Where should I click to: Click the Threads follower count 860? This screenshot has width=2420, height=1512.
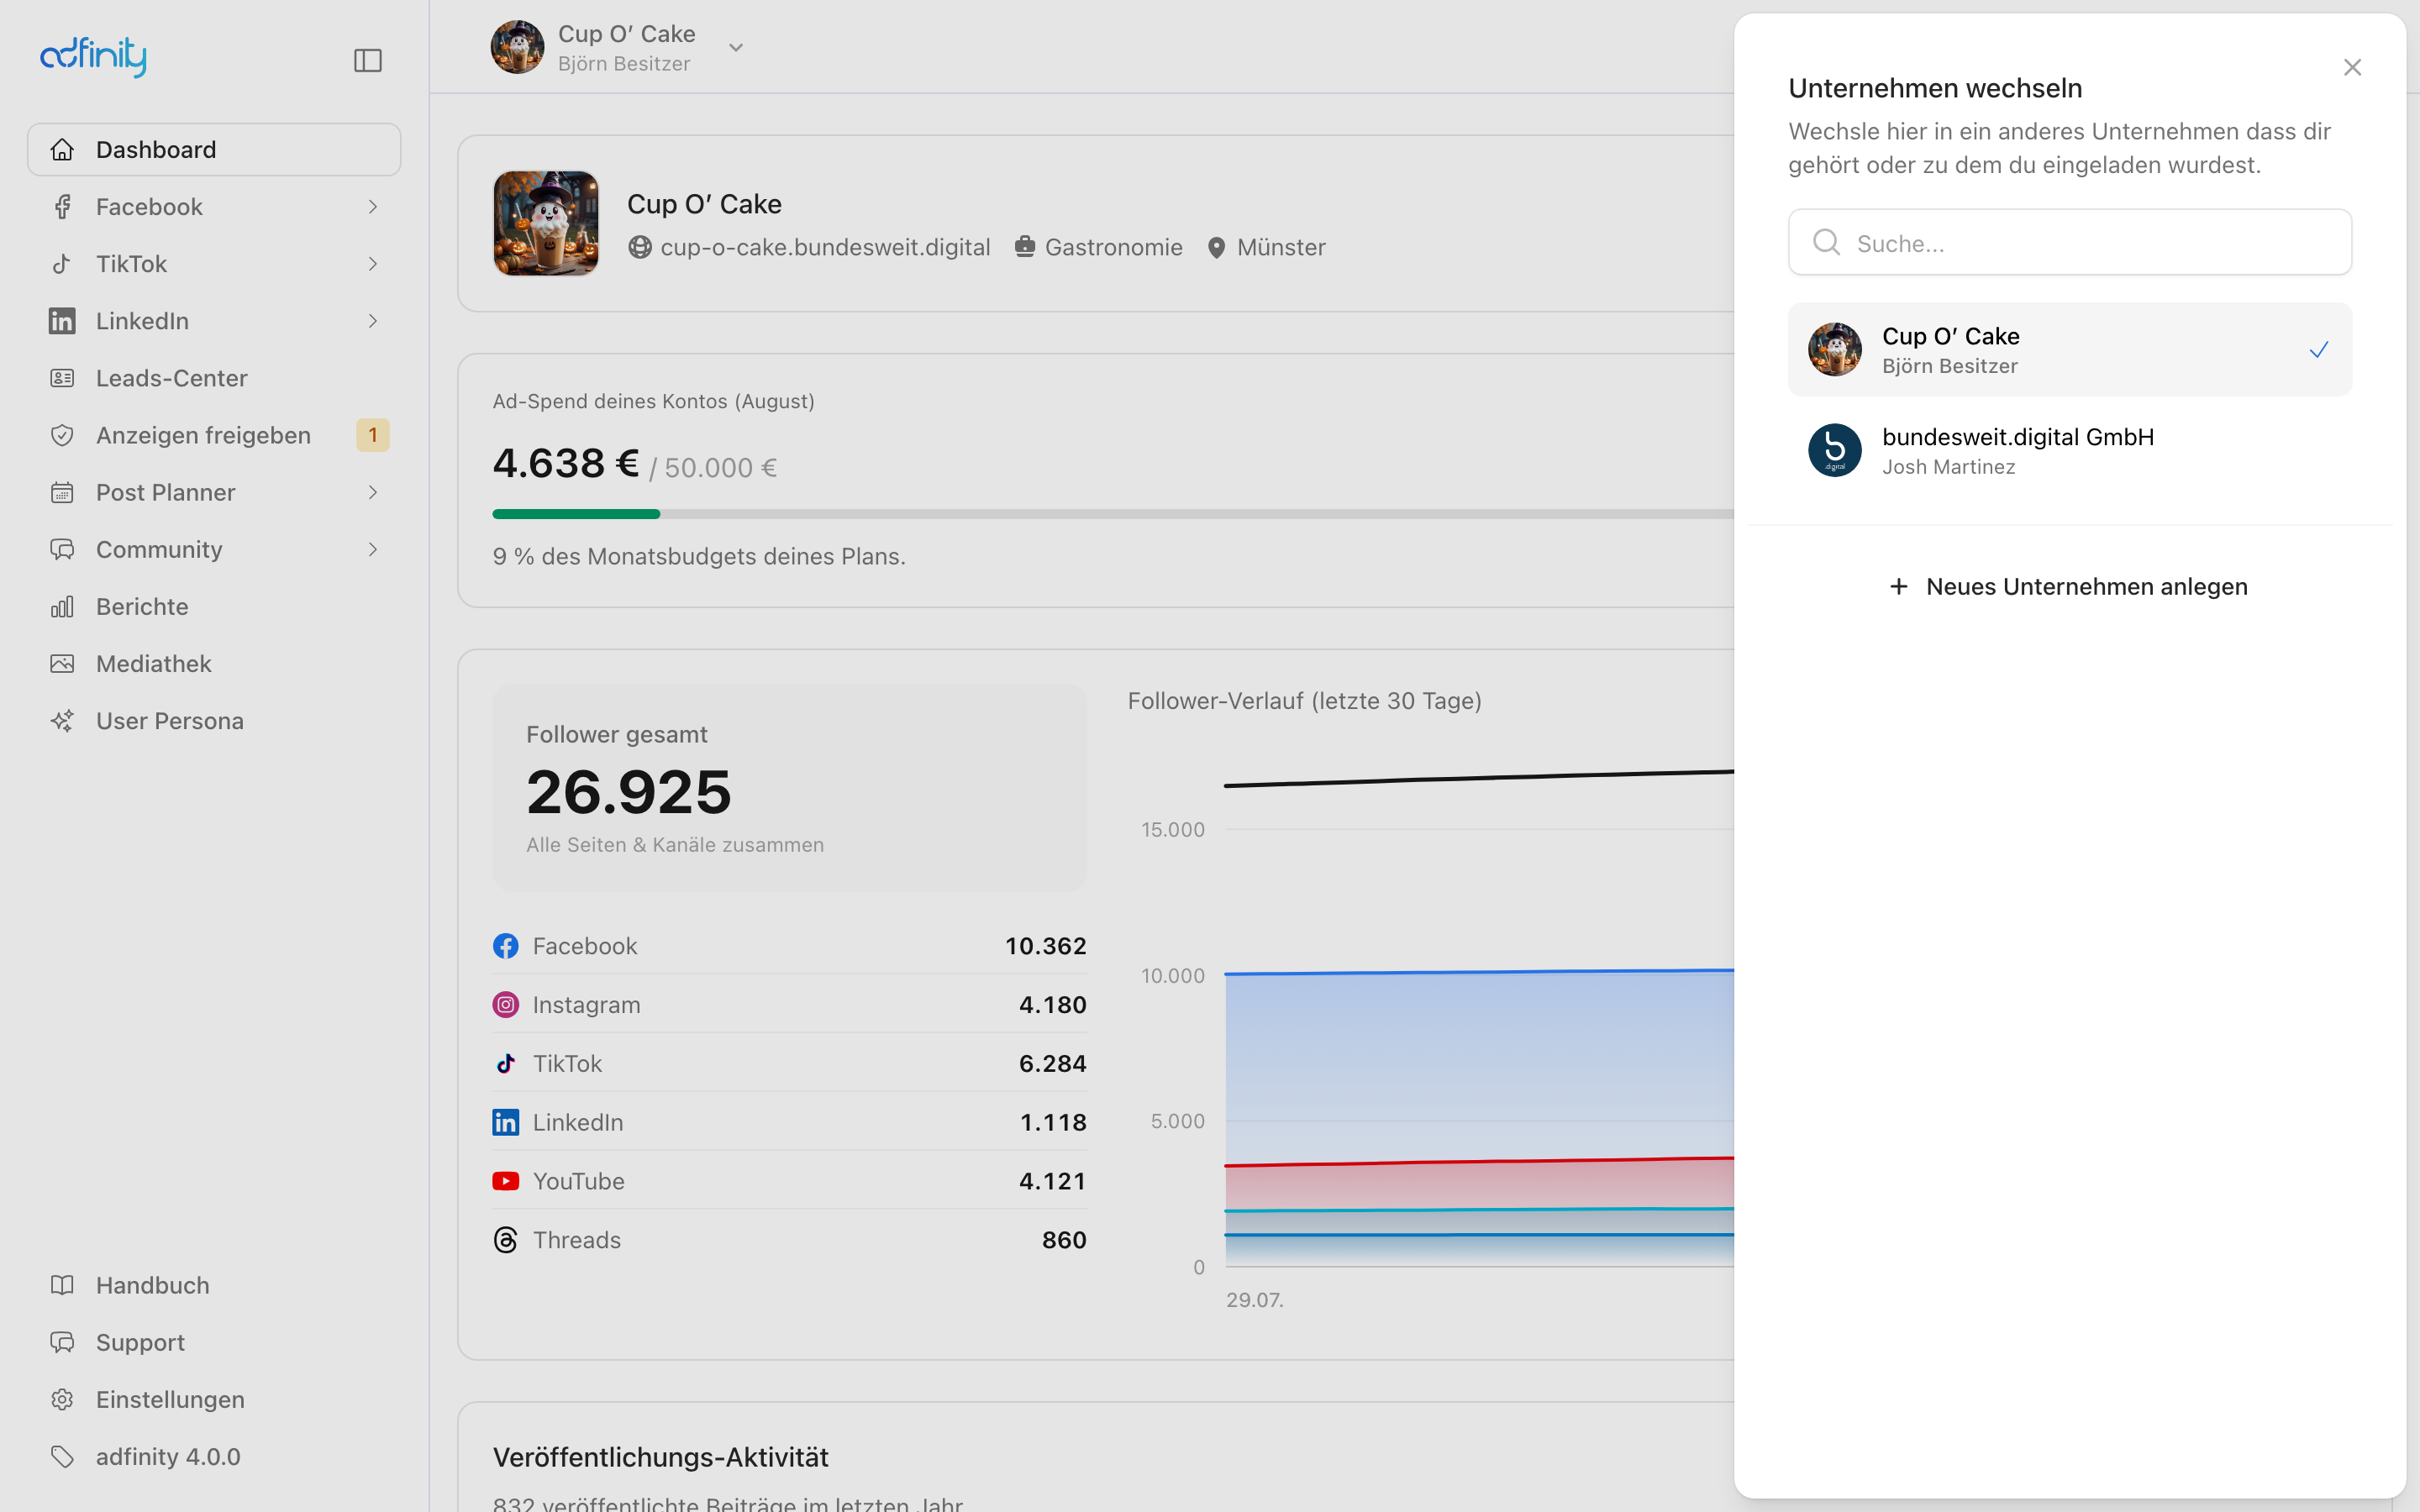coord(1064,1240)
